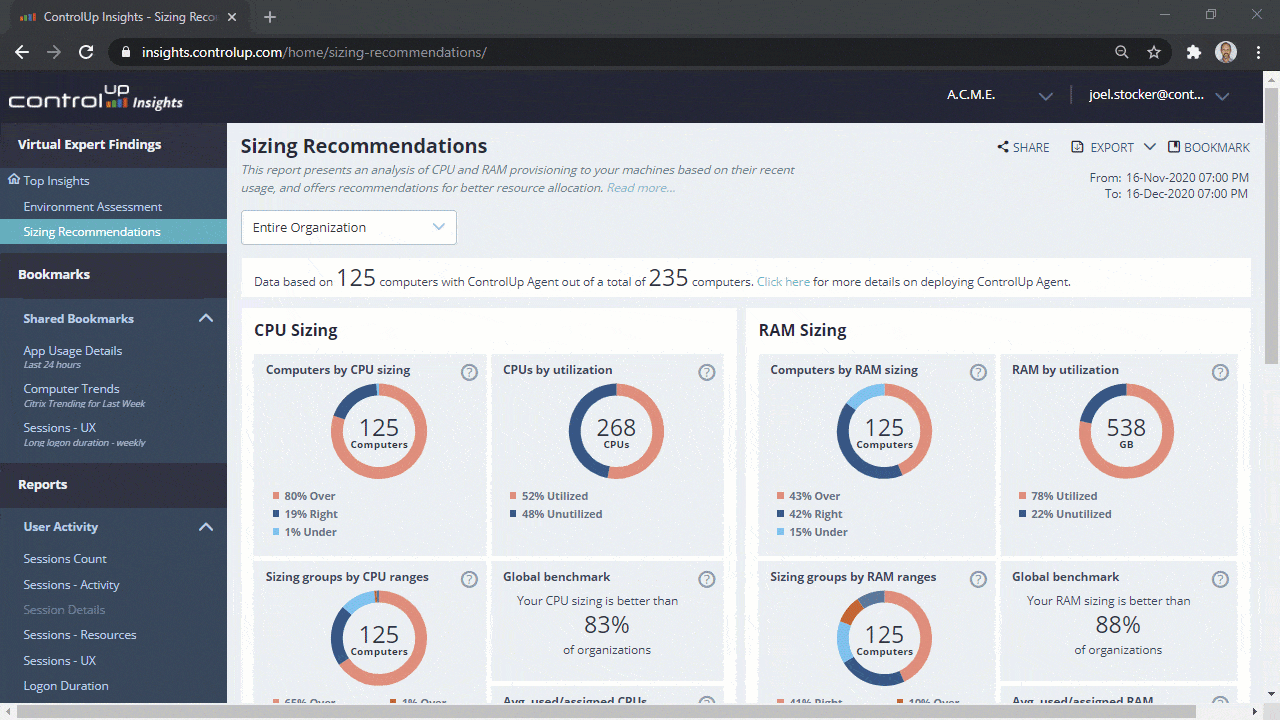Open help for Computers by CPU sizing
The width and height of the screenshot is (1280, 720).
coord(469,372)
